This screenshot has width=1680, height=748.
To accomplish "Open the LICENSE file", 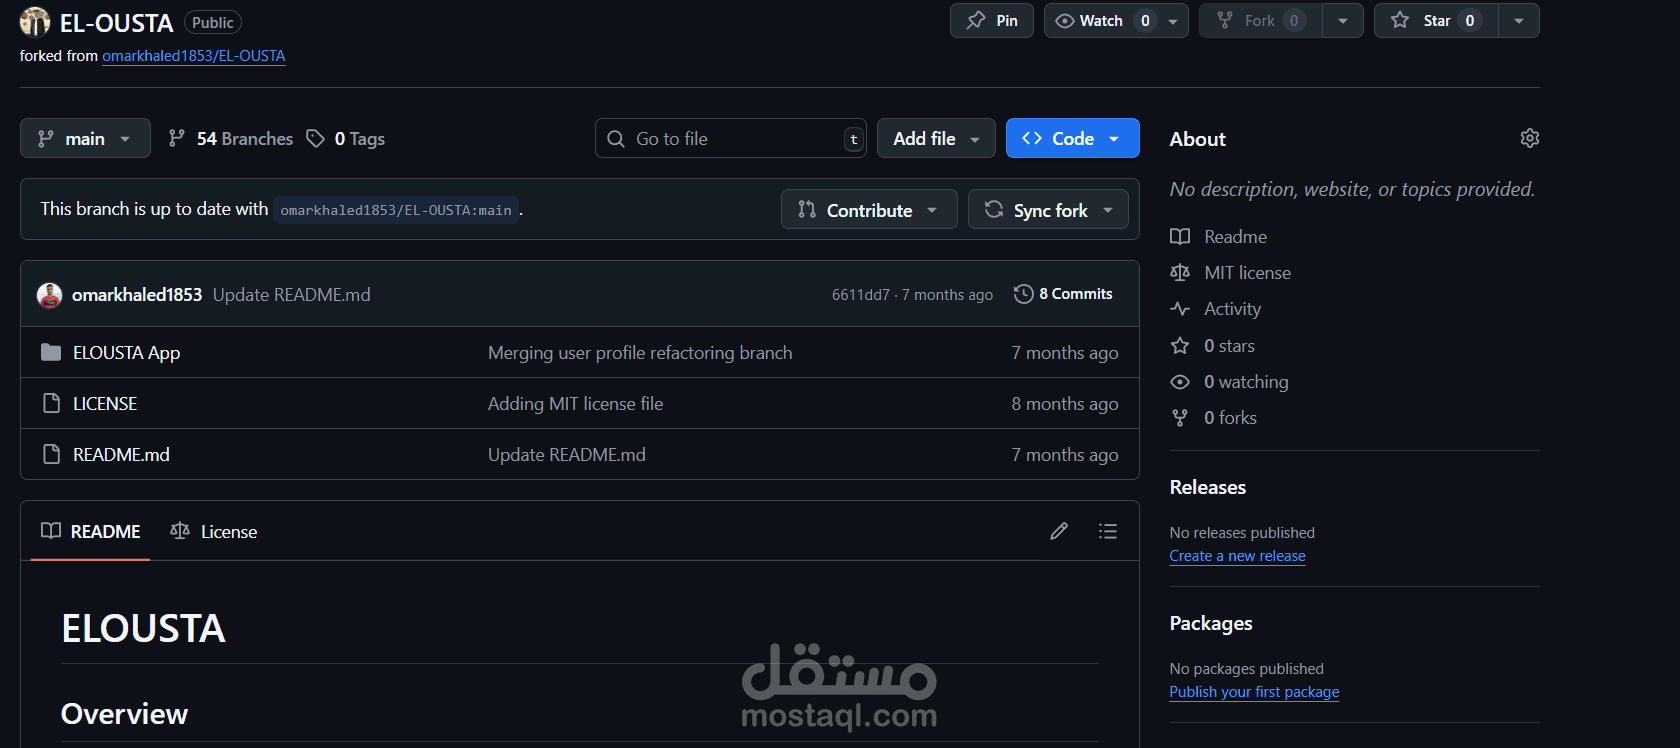I will (x=105, y=403).
